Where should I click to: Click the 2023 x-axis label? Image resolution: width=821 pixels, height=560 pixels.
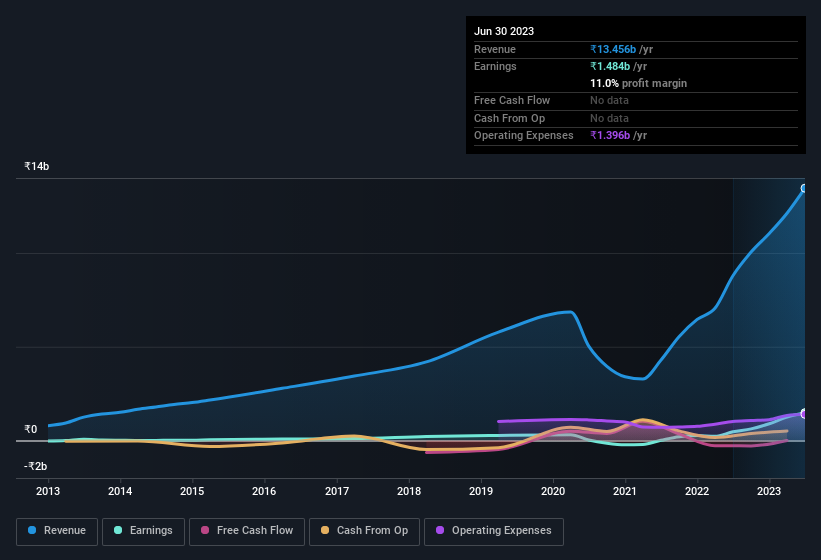(769, 491)
